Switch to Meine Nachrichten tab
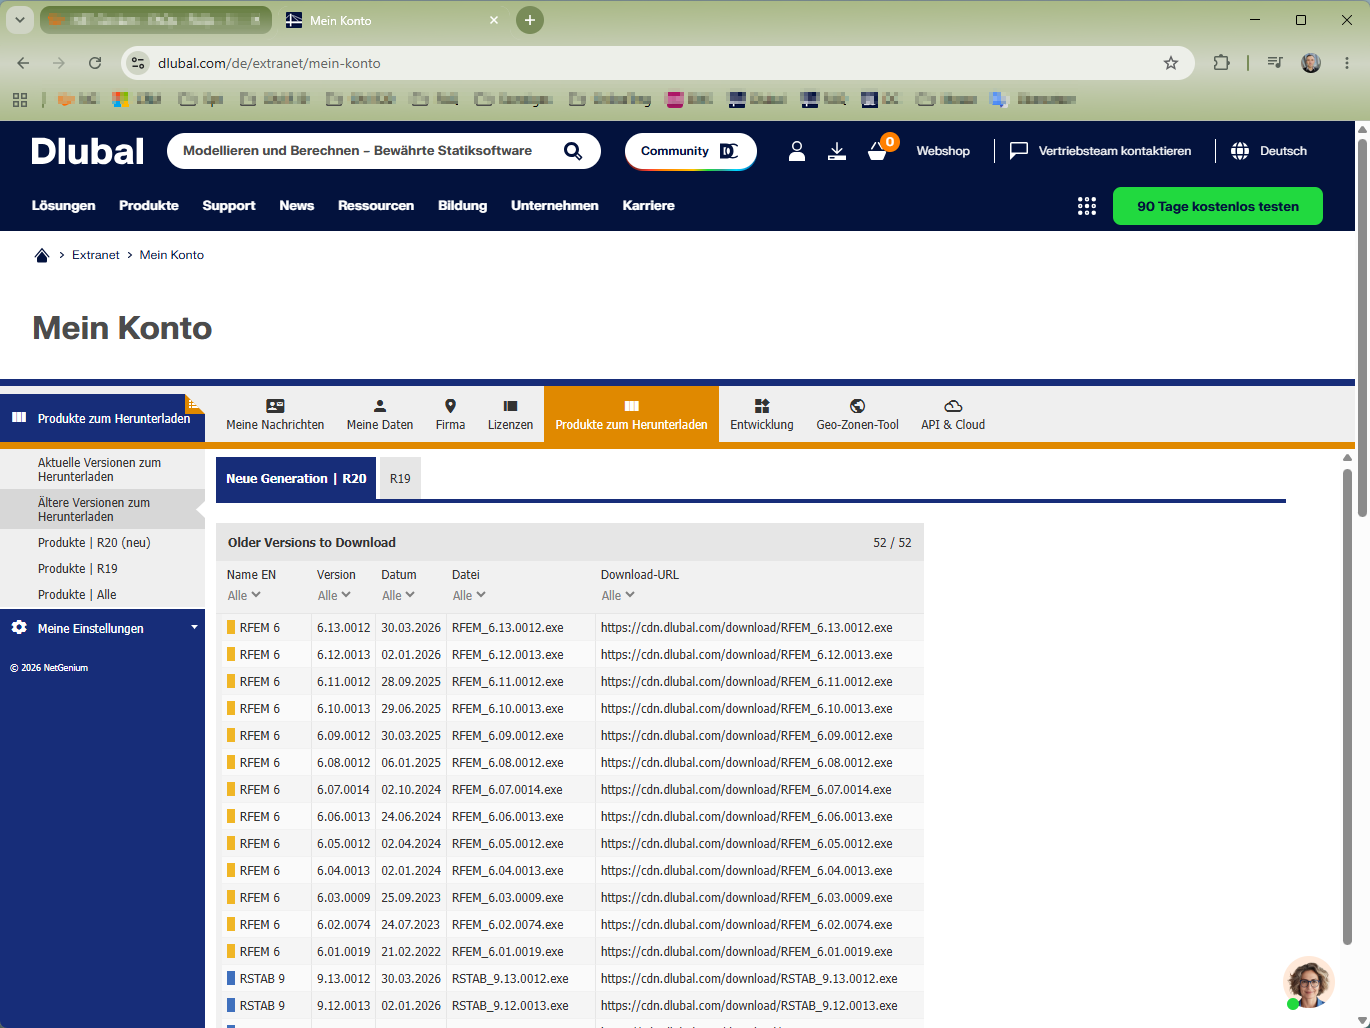The image size is (1370, 1028). coord(275,415)
